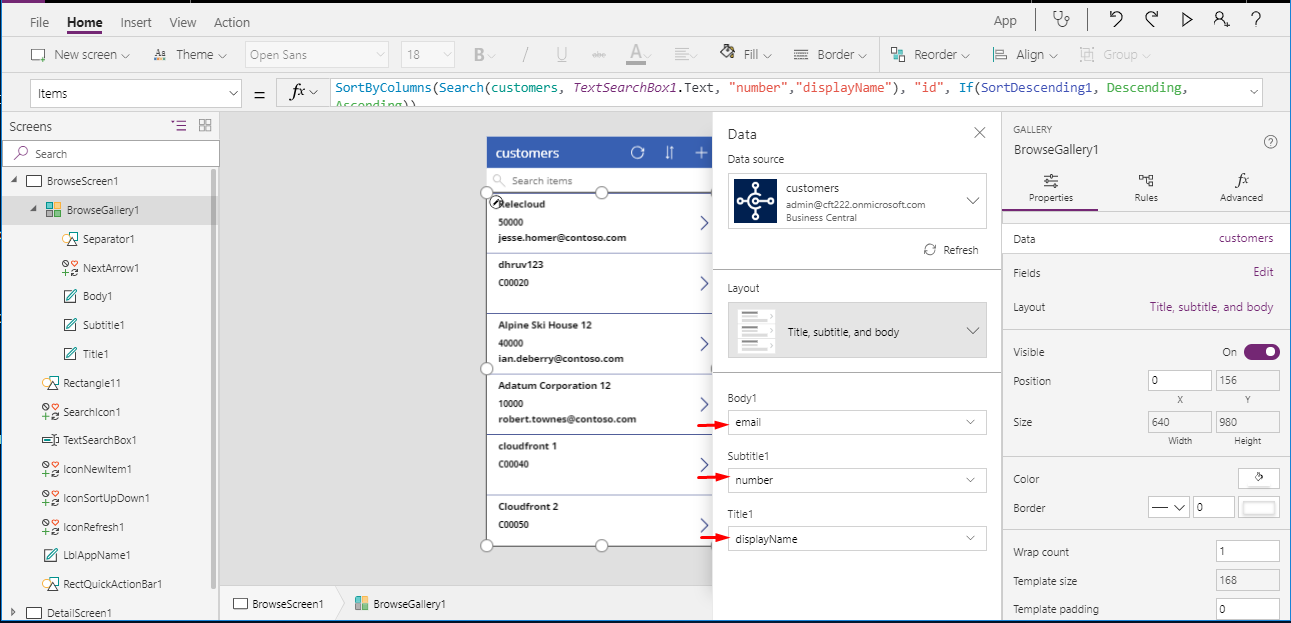
Task: Open Title1 displayName field dropdown
Action: tap(857, 539)
